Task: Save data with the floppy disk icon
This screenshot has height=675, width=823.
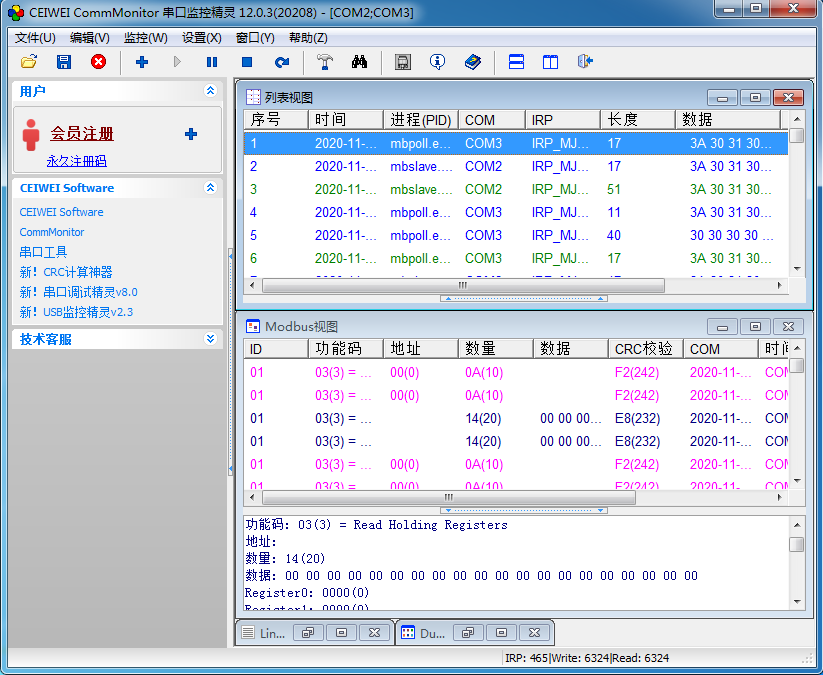Action: coord(64,62)
